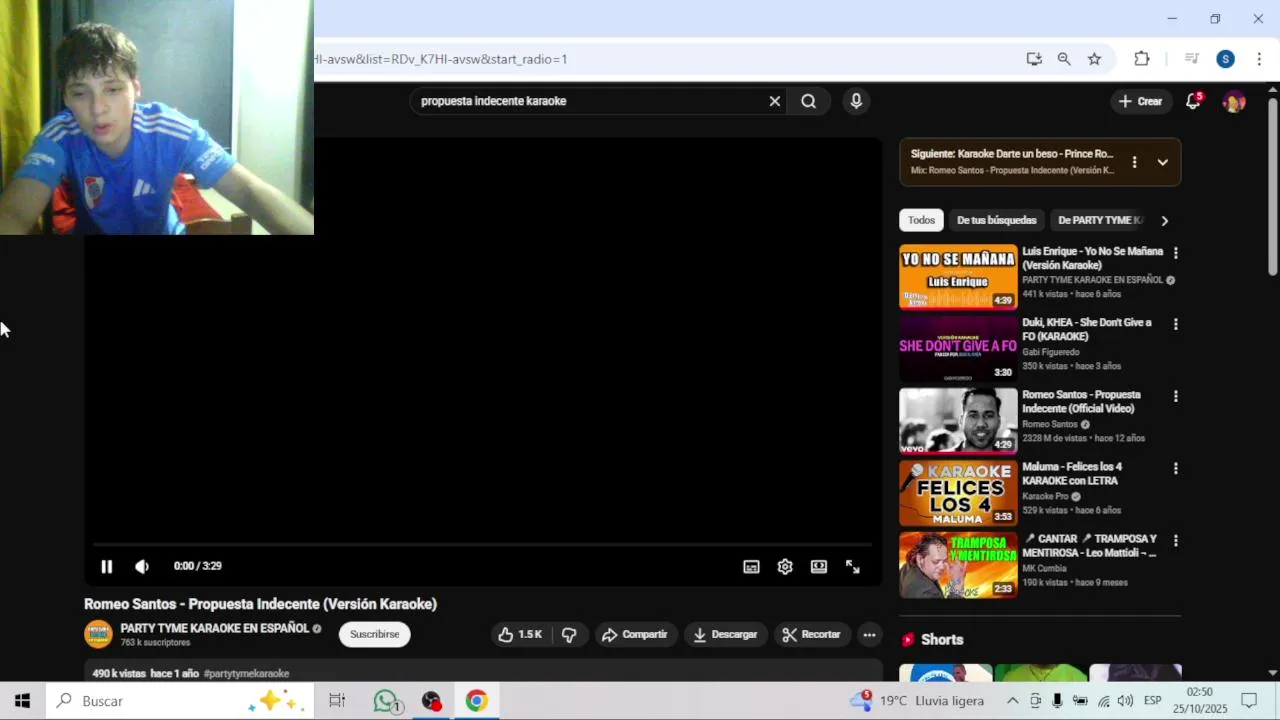This screenshot has height=720, width=1280.
Task: Open Chrome three-dot menu
Action: pos(1259,59)
